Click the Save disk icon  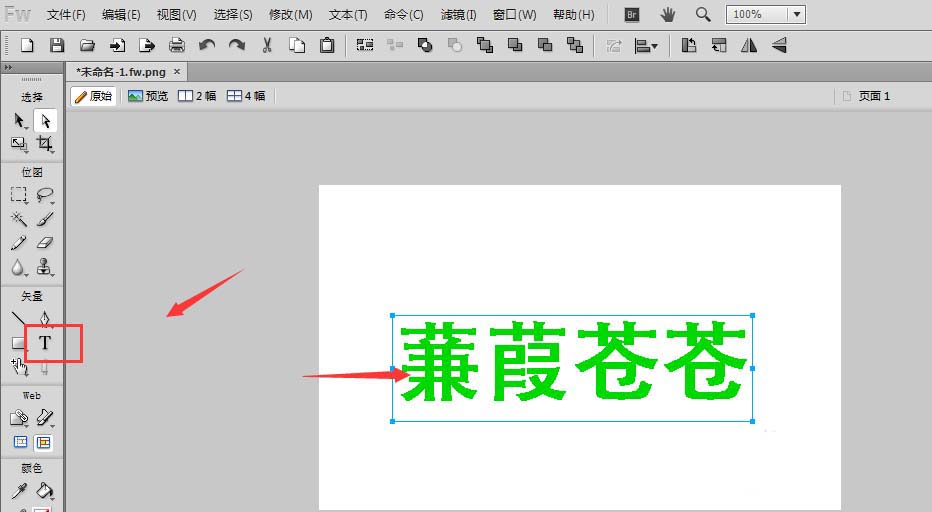point(57,45)
